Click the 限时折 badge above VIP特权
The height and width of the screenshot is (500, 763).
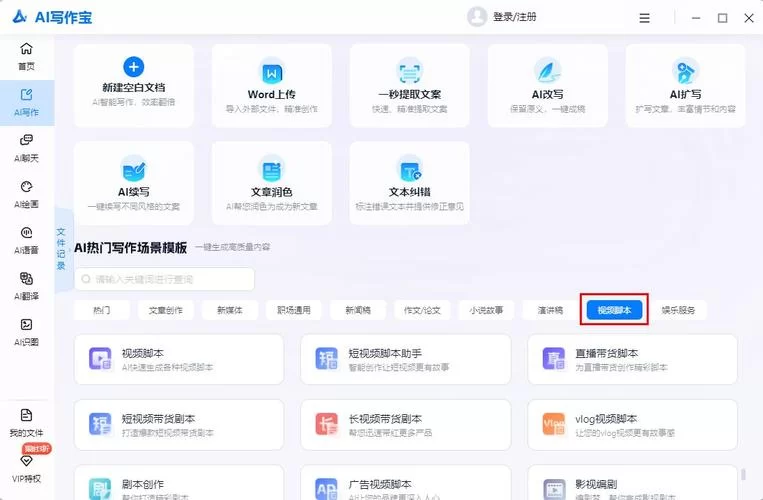[37, 448]
